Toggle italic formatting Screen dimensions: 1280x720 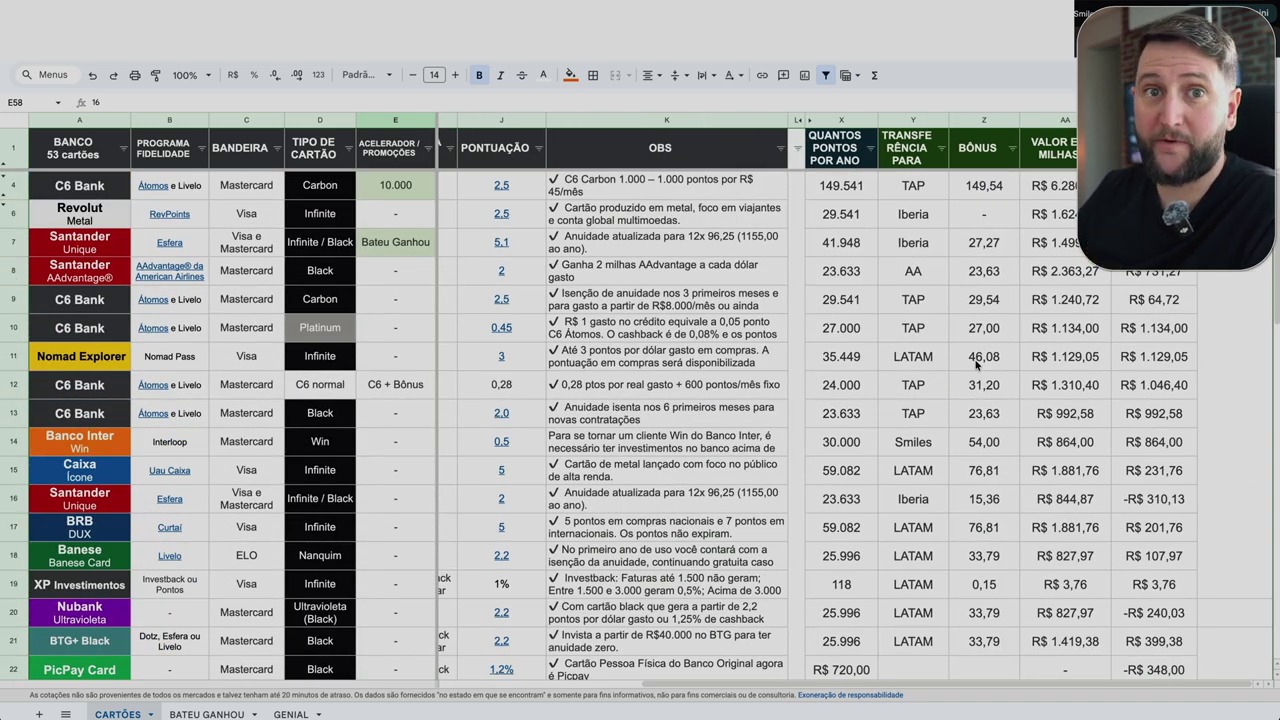coord(500,75)
